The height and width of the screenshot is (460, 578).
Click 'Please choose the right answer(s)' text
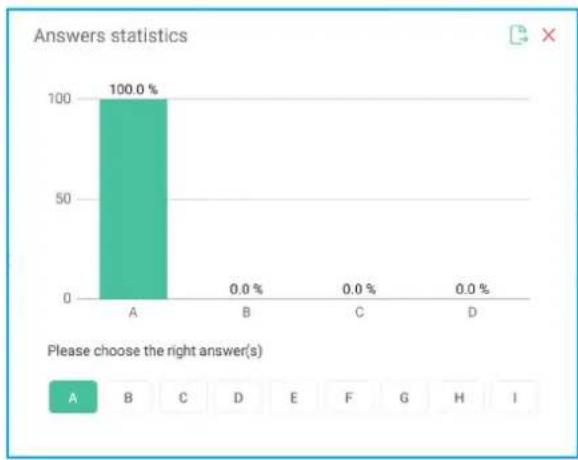[x=155, y=351]
